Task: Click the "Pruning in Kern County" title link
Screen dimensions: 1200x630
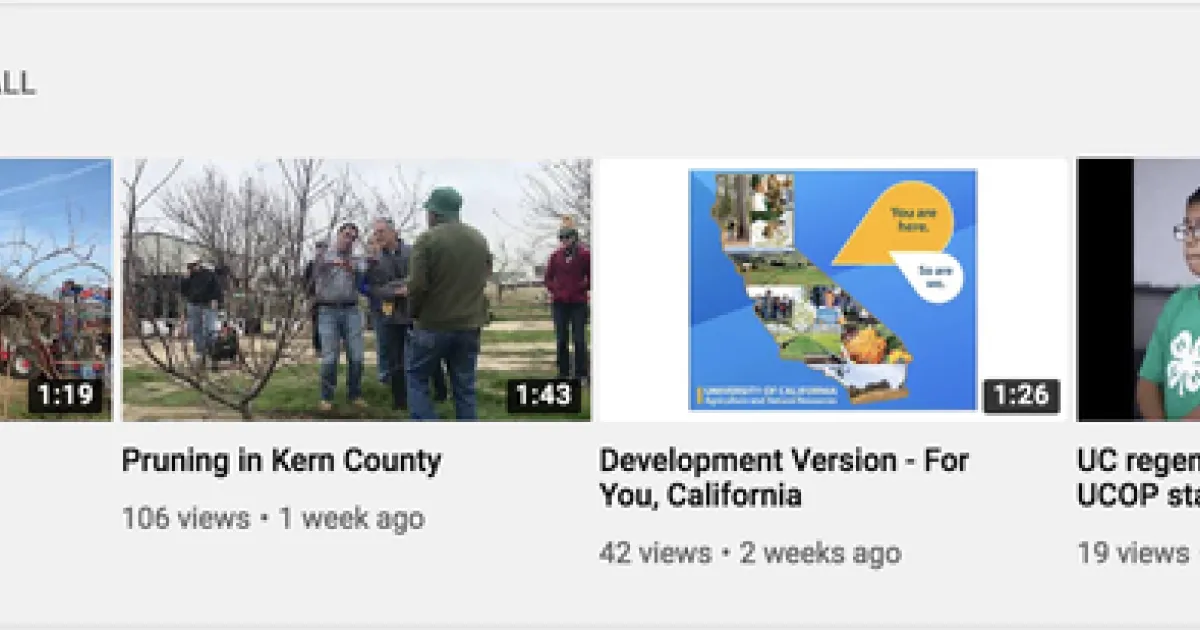Action: [281, 461]
